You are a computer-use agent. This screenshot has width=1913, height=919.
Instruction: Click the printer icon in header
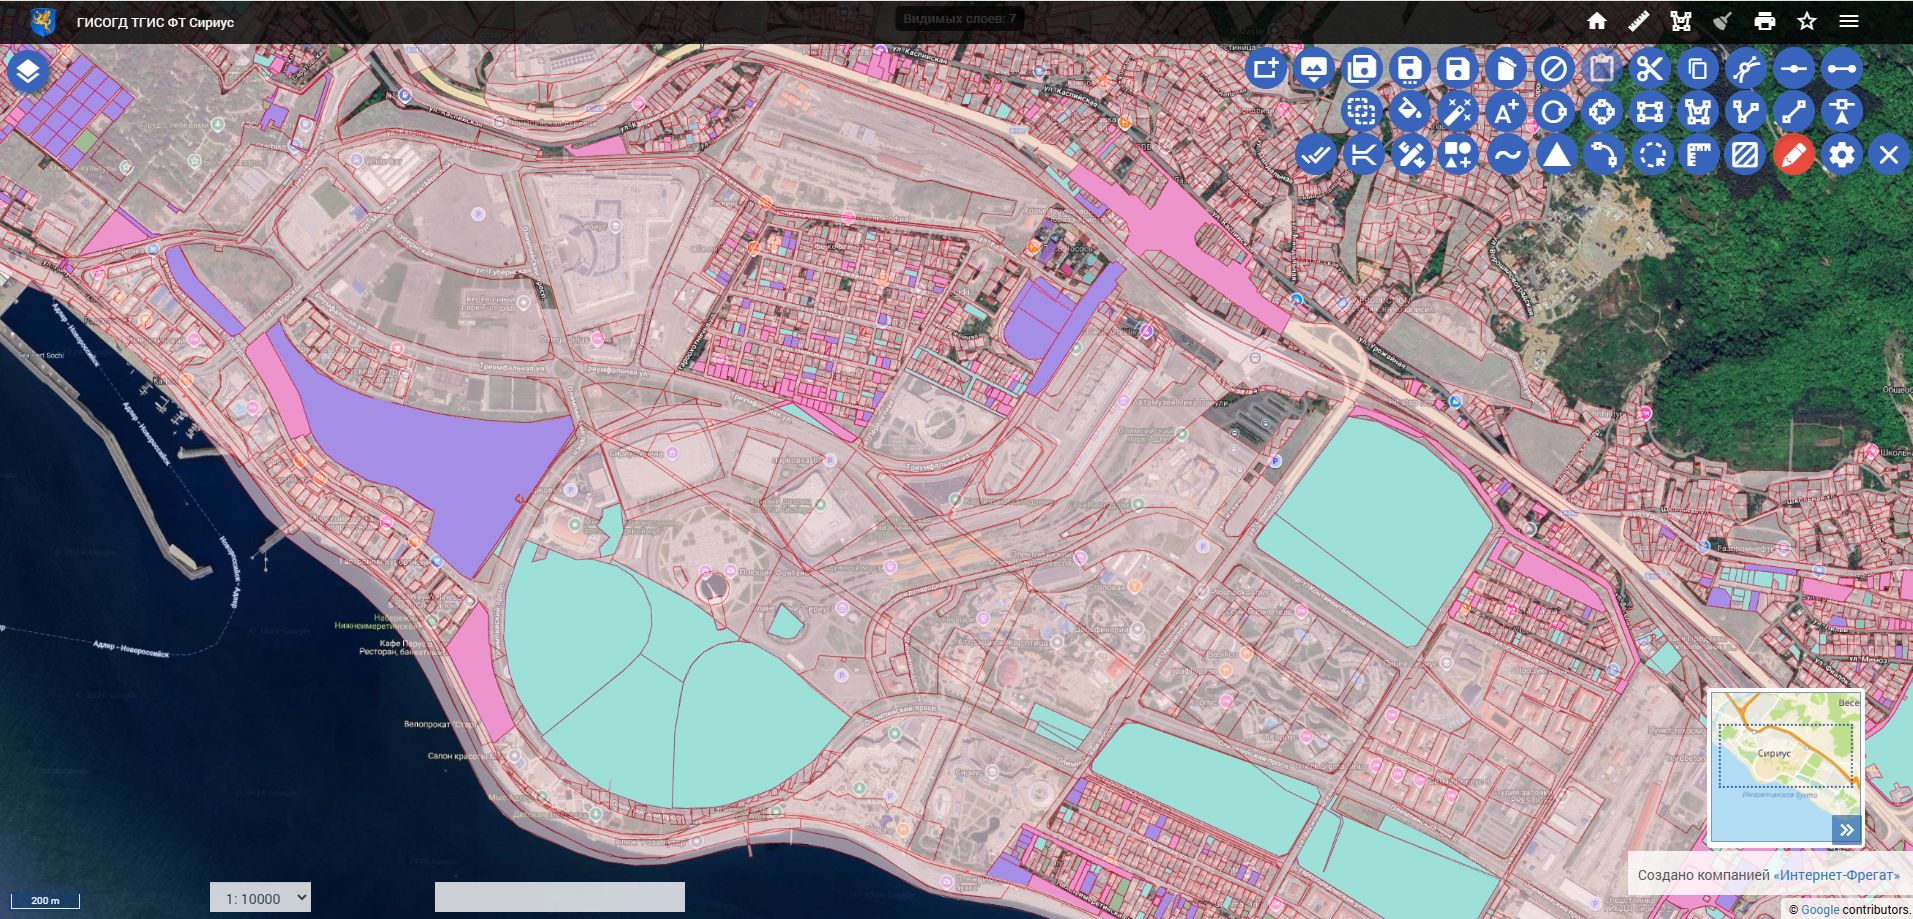click(x=1764, y=21)
